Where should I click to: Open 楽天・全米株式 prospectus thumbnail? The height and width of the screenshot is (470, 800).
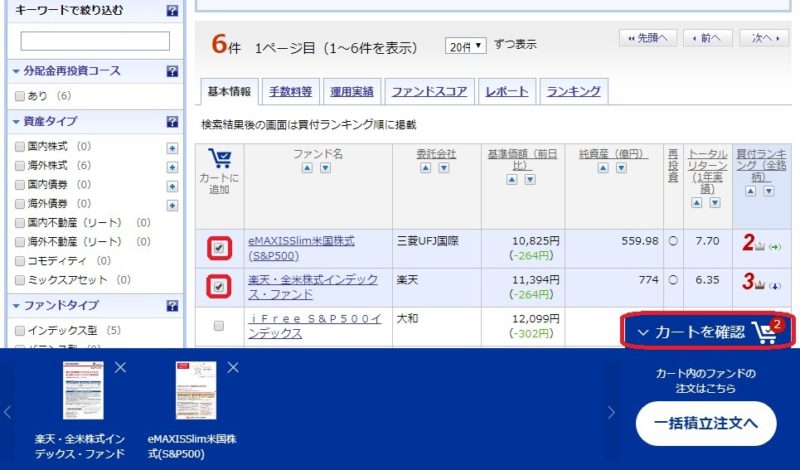[83, 390]
